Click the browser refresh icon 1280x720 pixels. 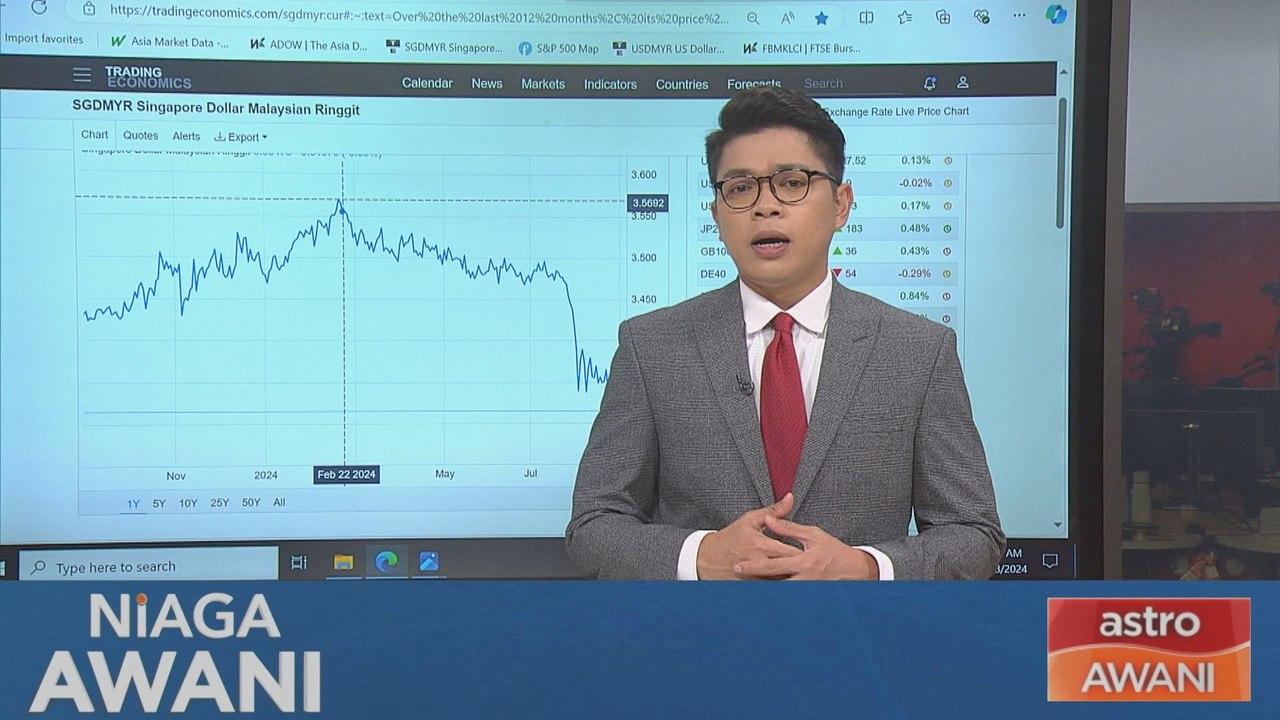(x=39, y=7)
